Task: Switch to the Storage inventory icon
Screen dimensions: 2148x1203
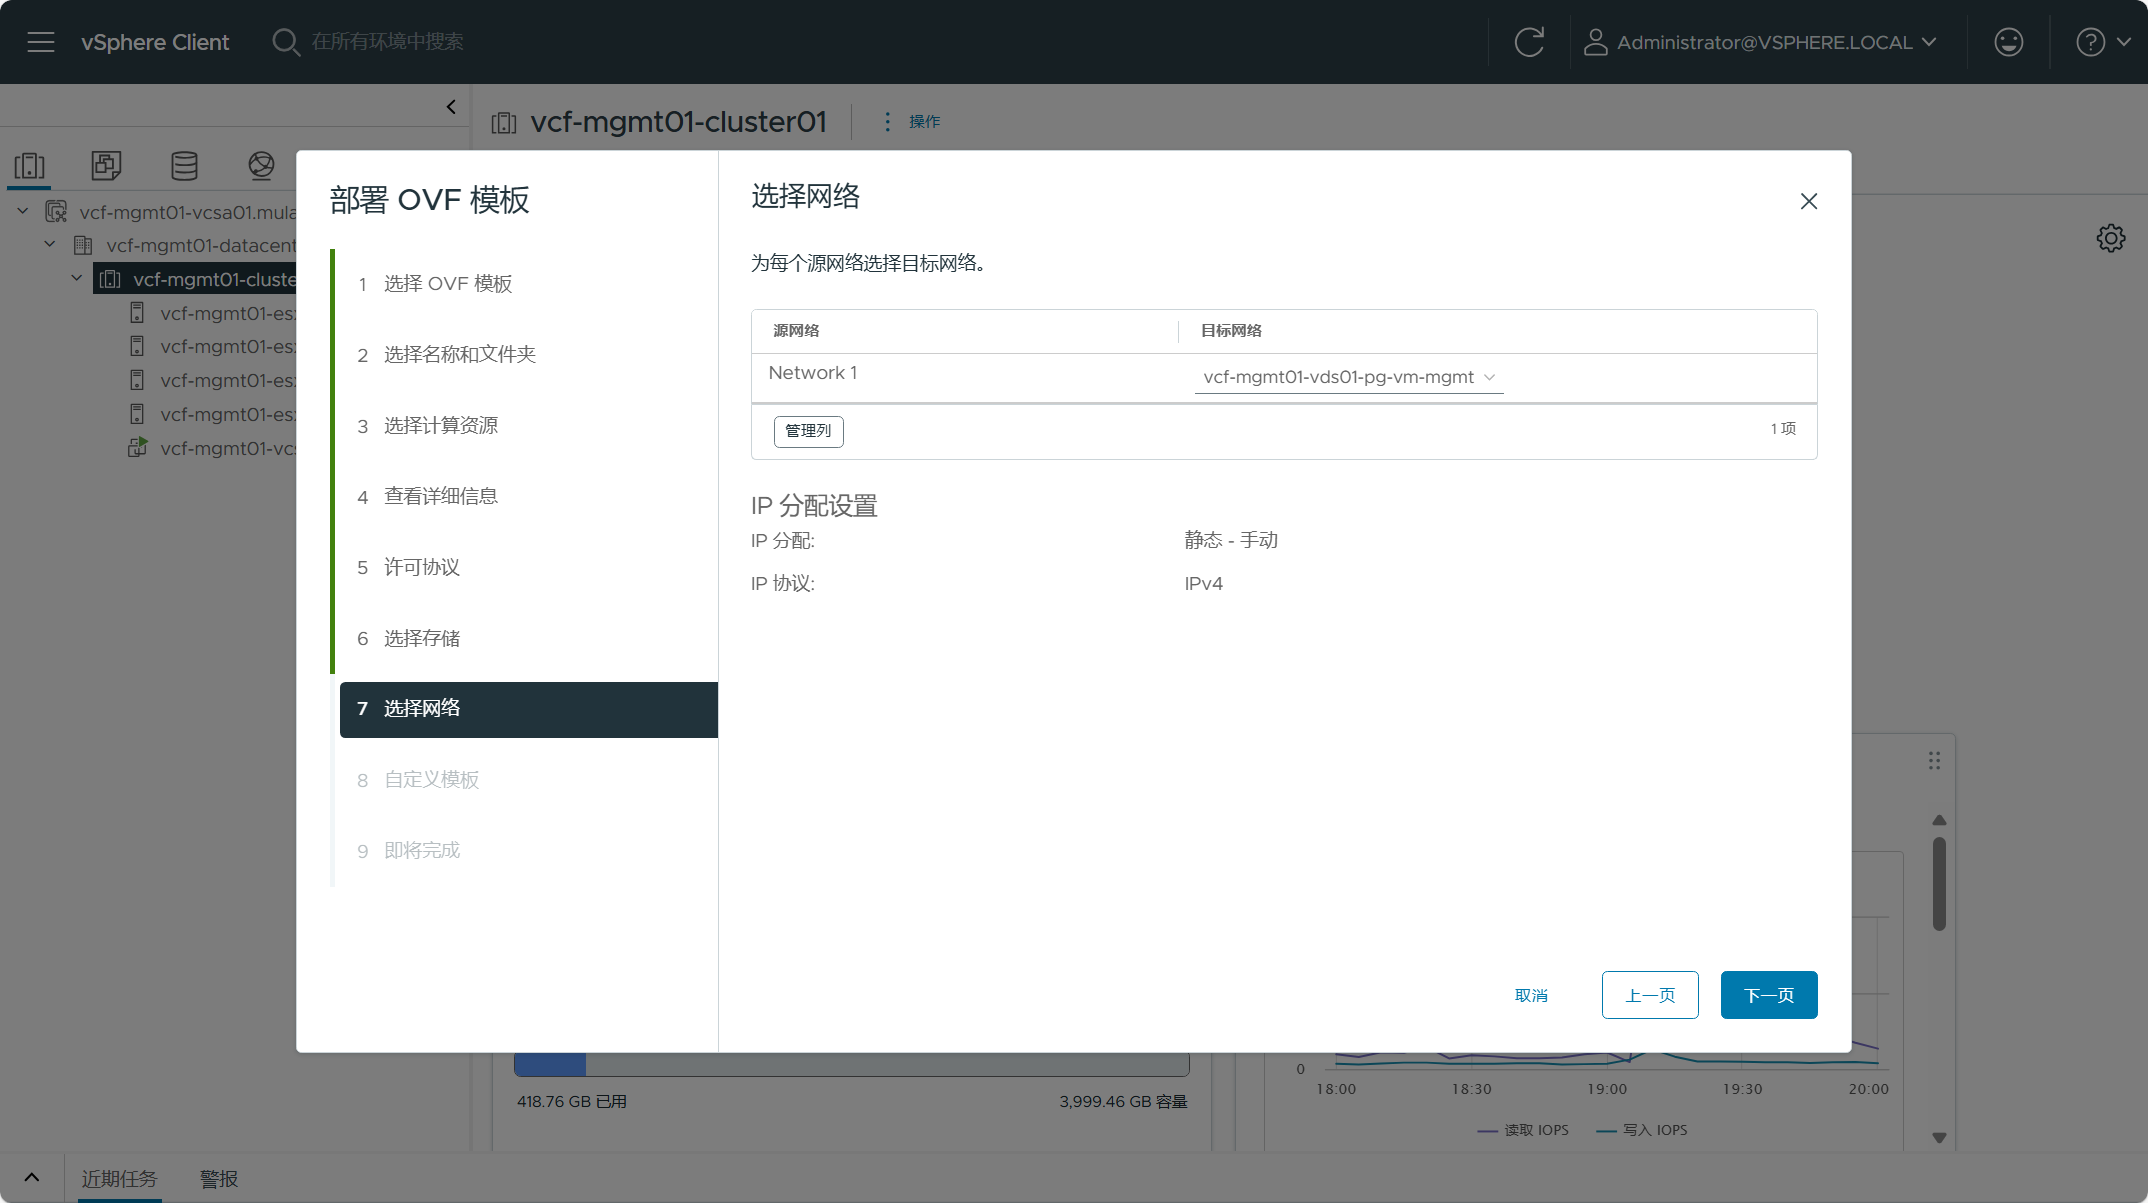Action: tap(184, 165)
